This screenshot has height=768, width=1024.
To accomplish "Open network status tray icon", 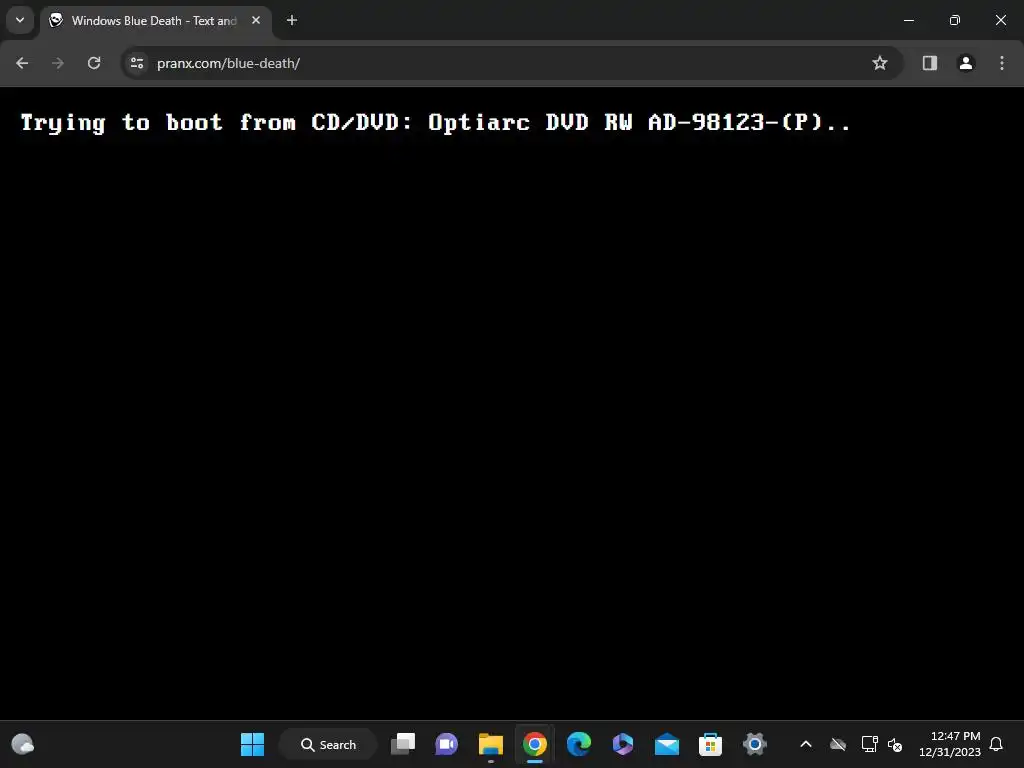I will click(x=869, y=744).
